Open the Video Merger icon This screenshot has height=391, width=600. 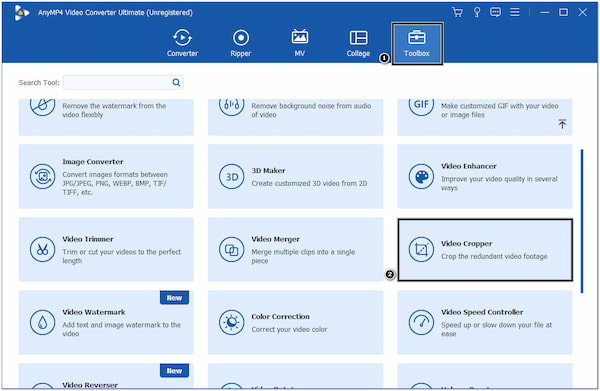click(x=232, y=249)
